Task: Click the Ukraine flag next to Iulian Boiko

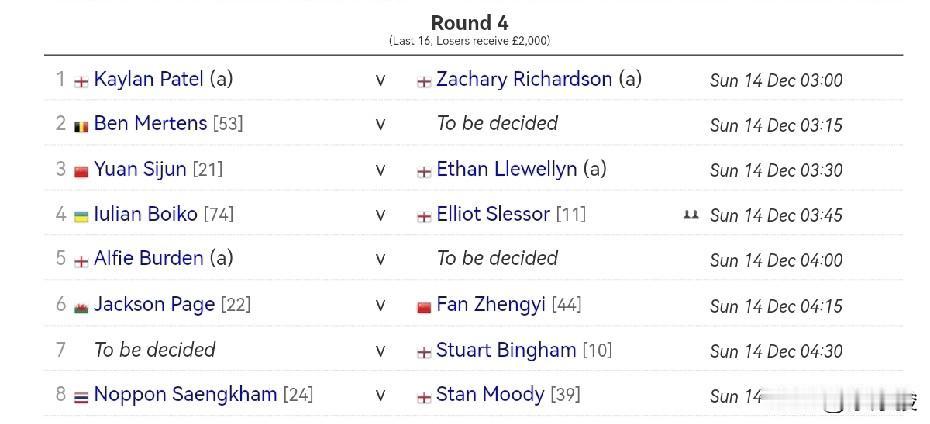Action: [x=81, y=215]
